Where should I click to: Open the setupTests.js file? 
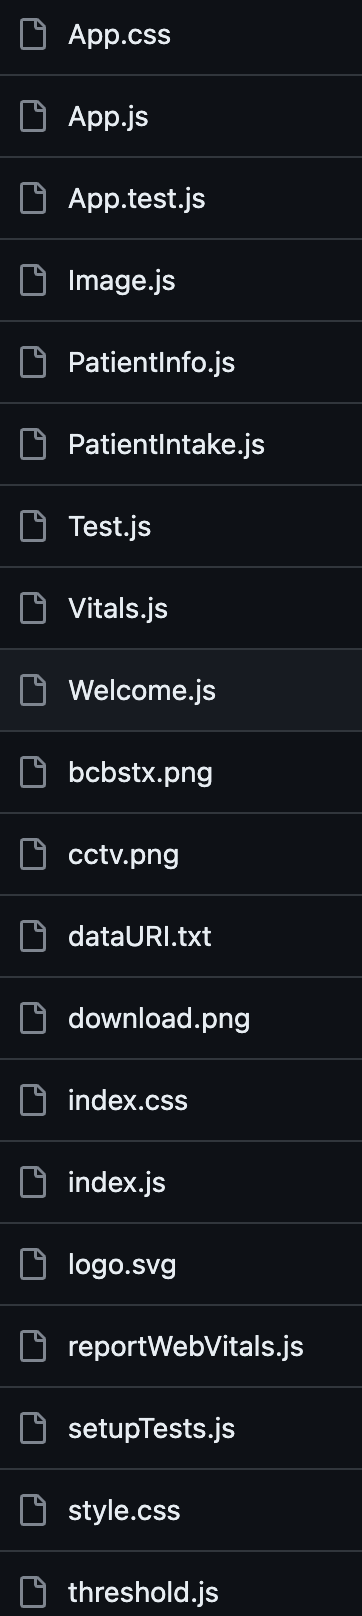(151, 1429)
